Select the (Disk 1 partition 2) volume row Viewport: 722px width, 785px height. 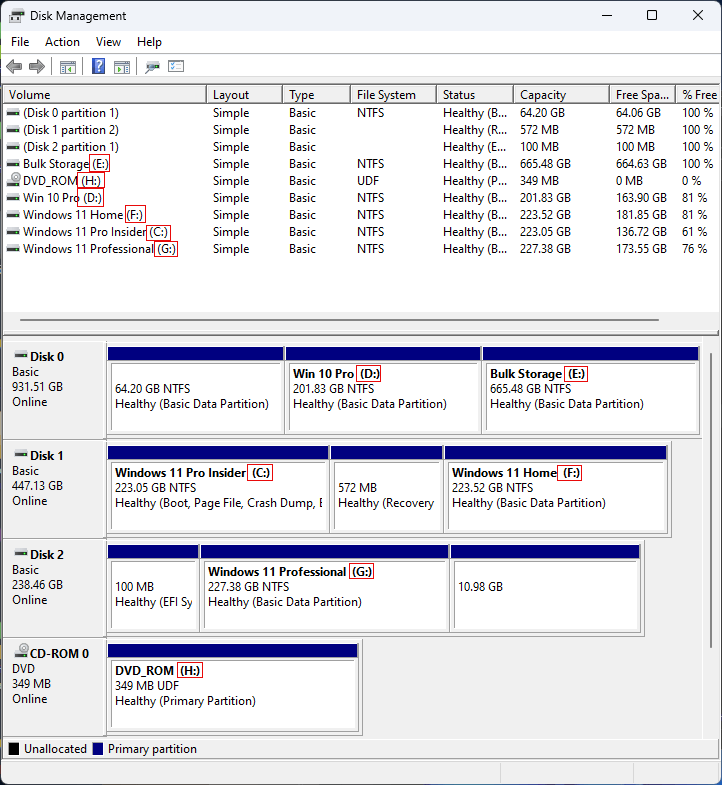[x=361, y=130]
